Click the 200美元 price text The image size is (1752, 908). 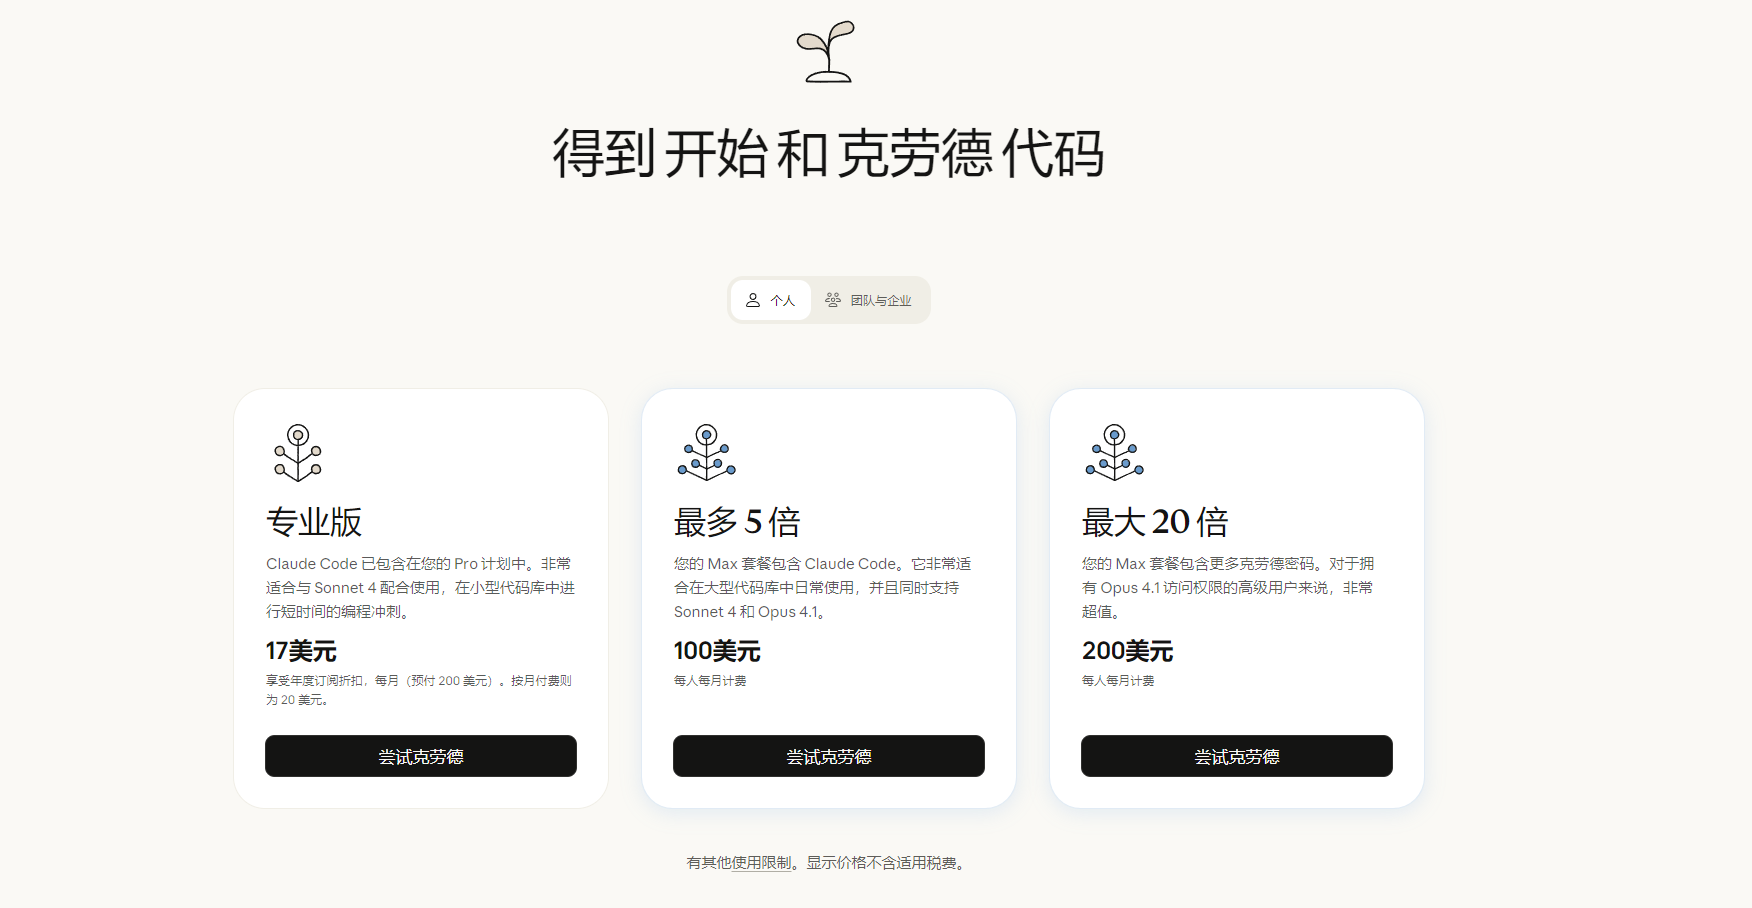coord(1127,651)
